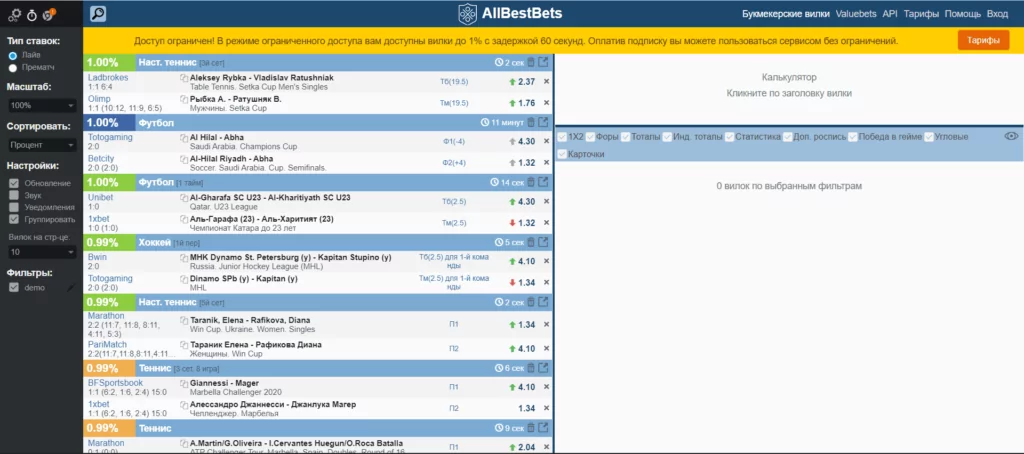The height and width of the screenshot is (454, 1024).
Task: Remove the Betcity 1.32 Ф2(+4) bet
Action: [x=547, y=163]
